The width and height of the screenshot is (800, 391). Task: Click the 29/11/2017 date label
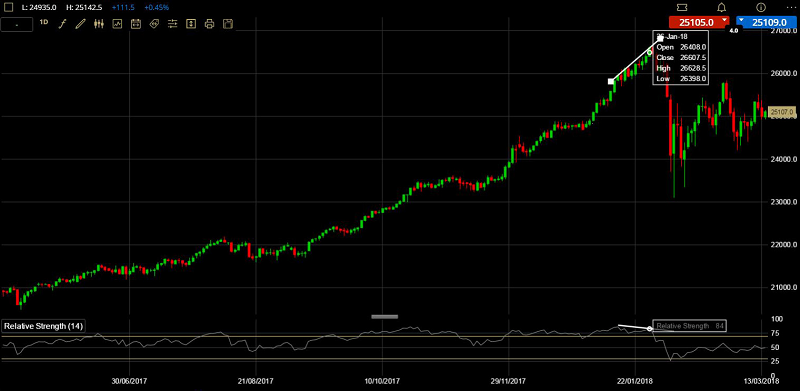click(508, 381)
